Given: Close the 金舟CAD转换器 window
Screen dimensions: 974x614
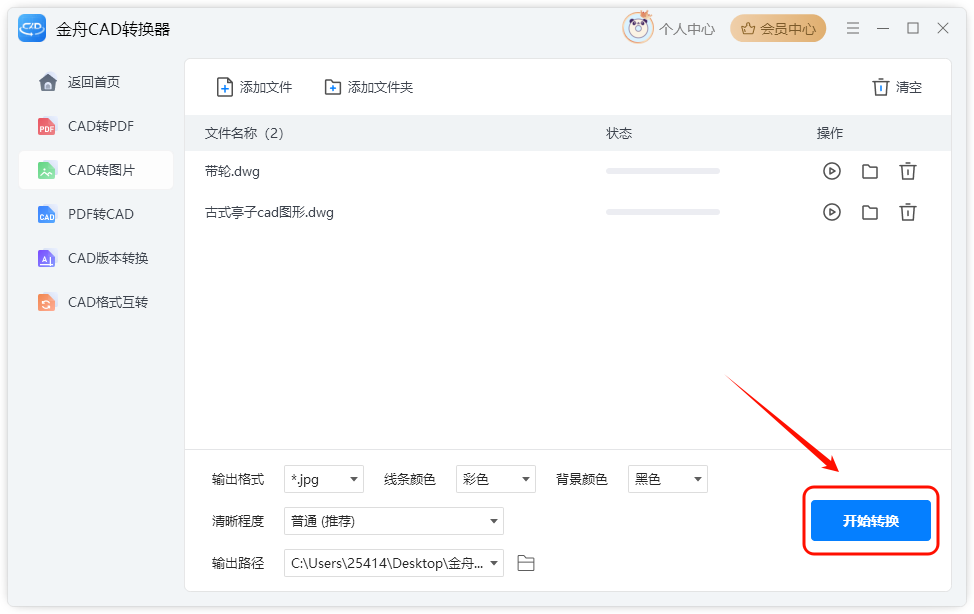Looking at the screenshot, I should [943, 28].
